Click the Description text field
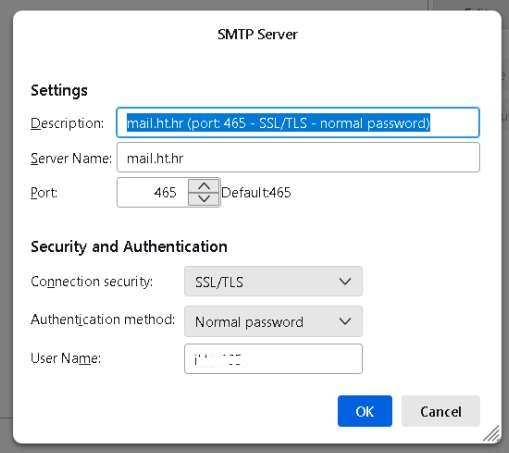The height and width of the screenshot is (453, 509). pos(298,123)
